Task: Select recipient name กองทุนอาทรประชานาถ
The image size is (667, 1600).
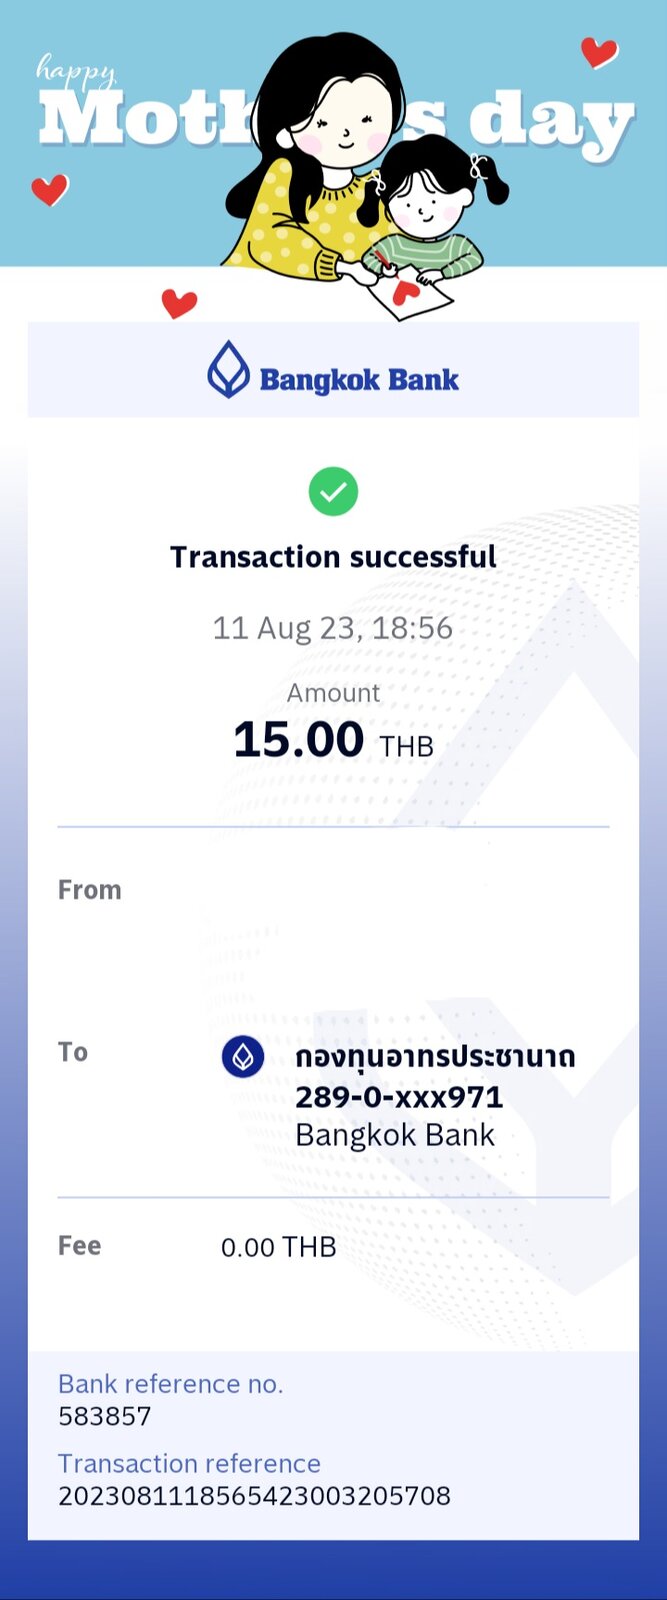Action: (x=435, y=1056)
